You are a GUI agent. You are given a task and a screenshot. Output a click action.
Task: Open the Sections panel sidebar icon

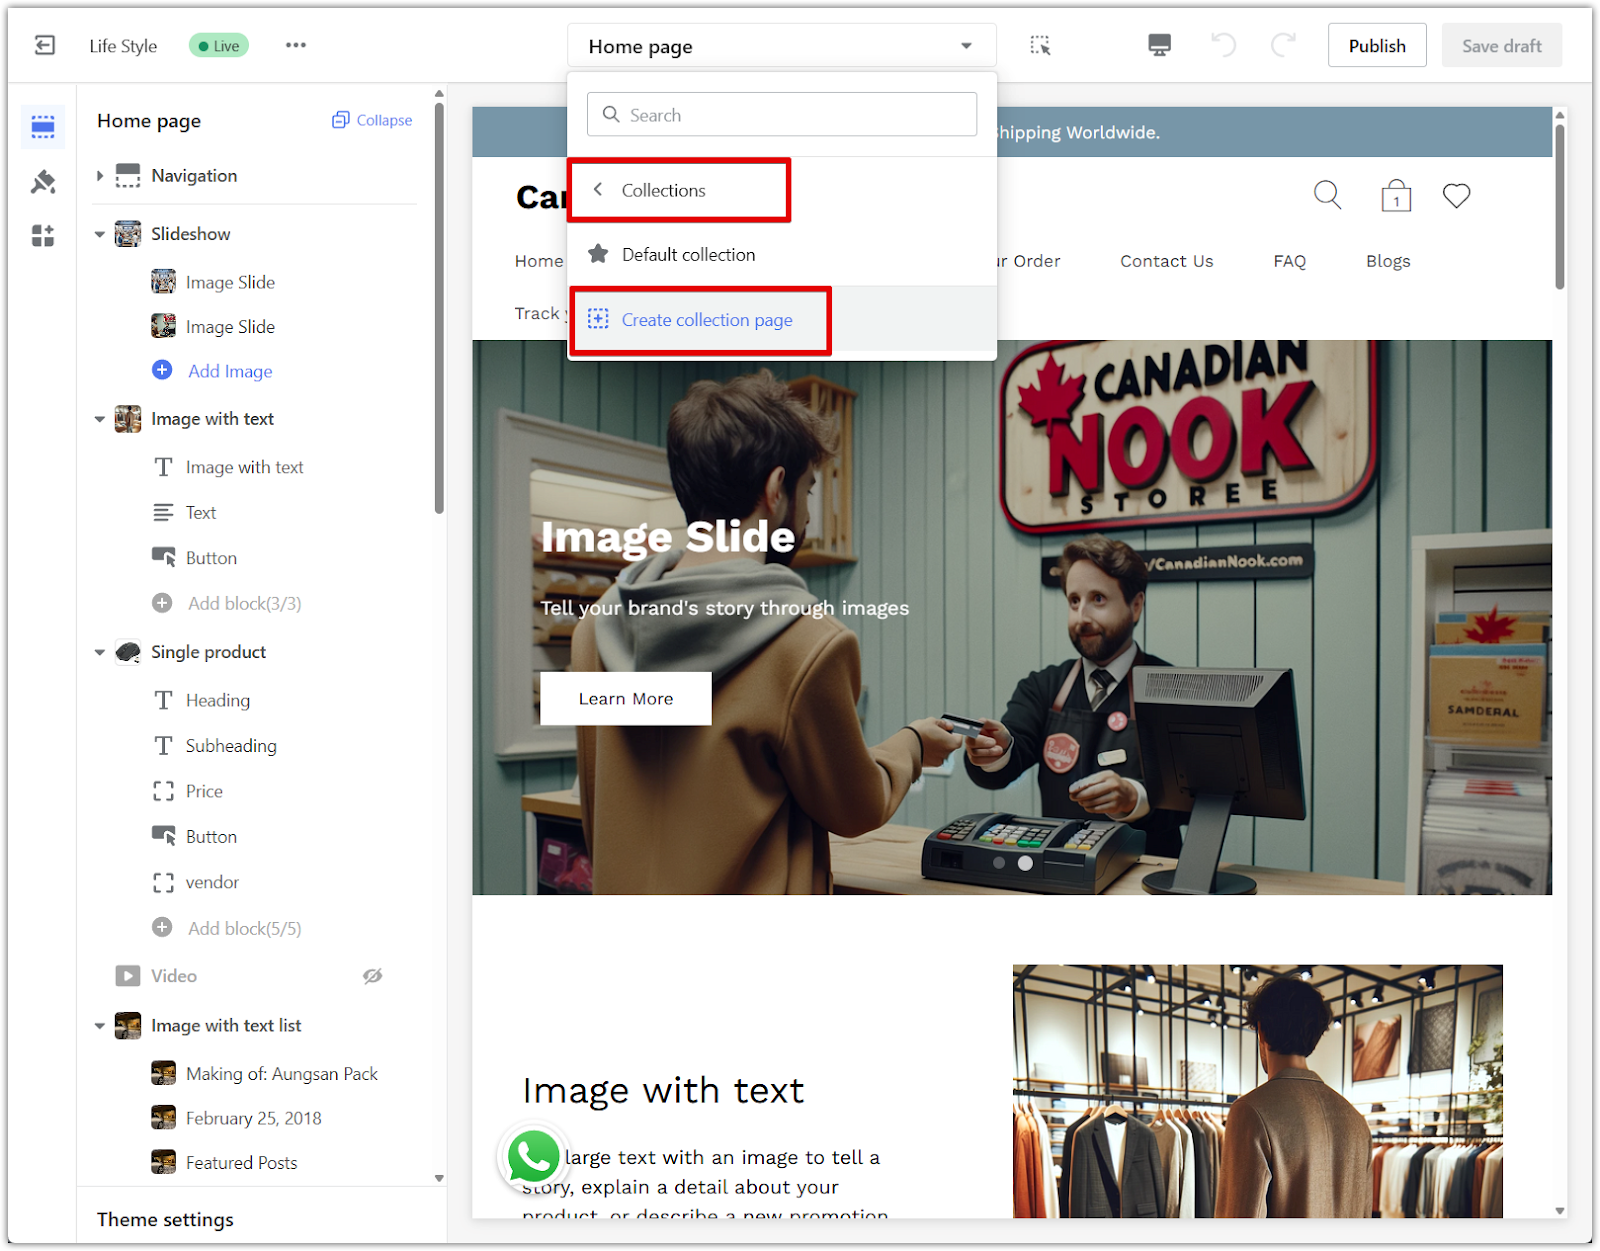(43, 126)
